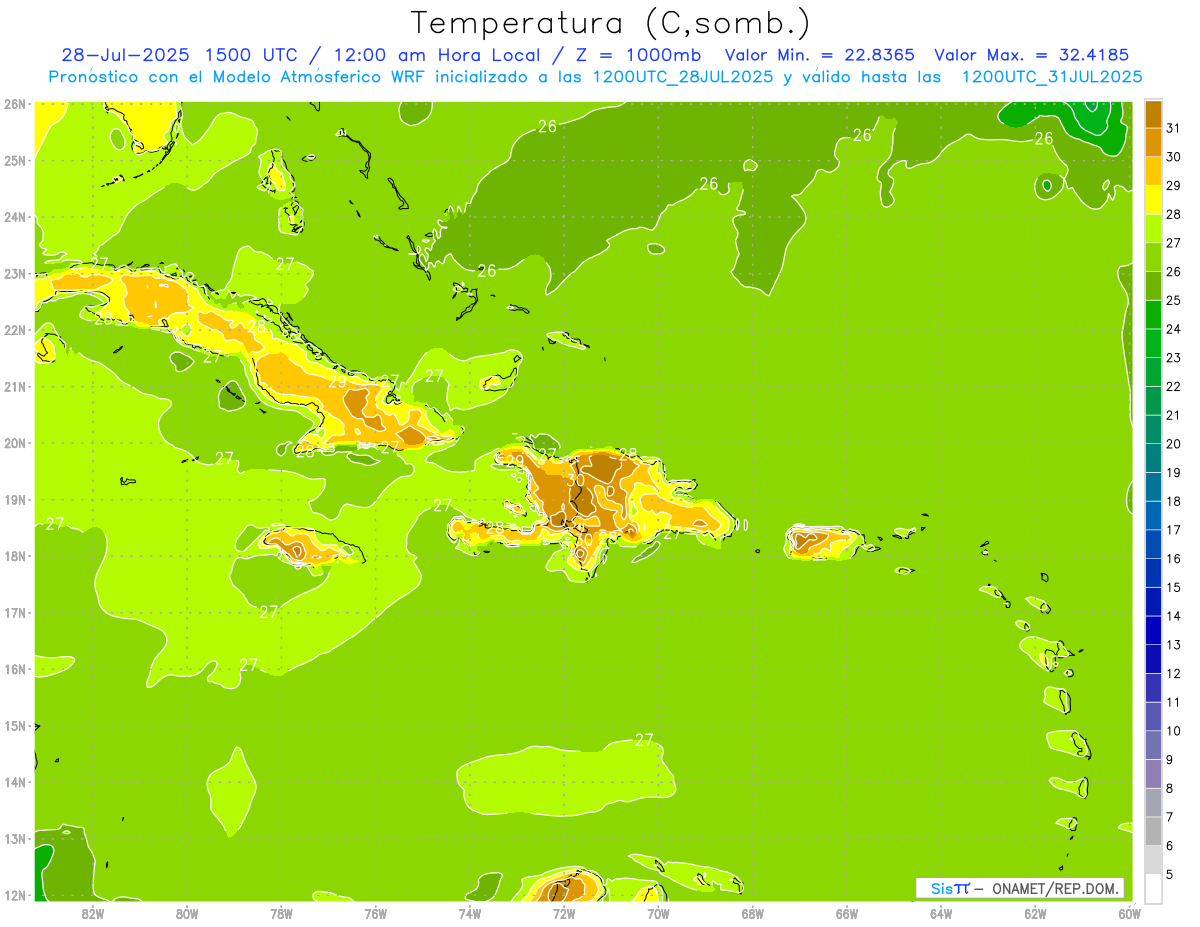
Task: Select the gray legend band between 6 and 7
Action: pos(1154,832)
